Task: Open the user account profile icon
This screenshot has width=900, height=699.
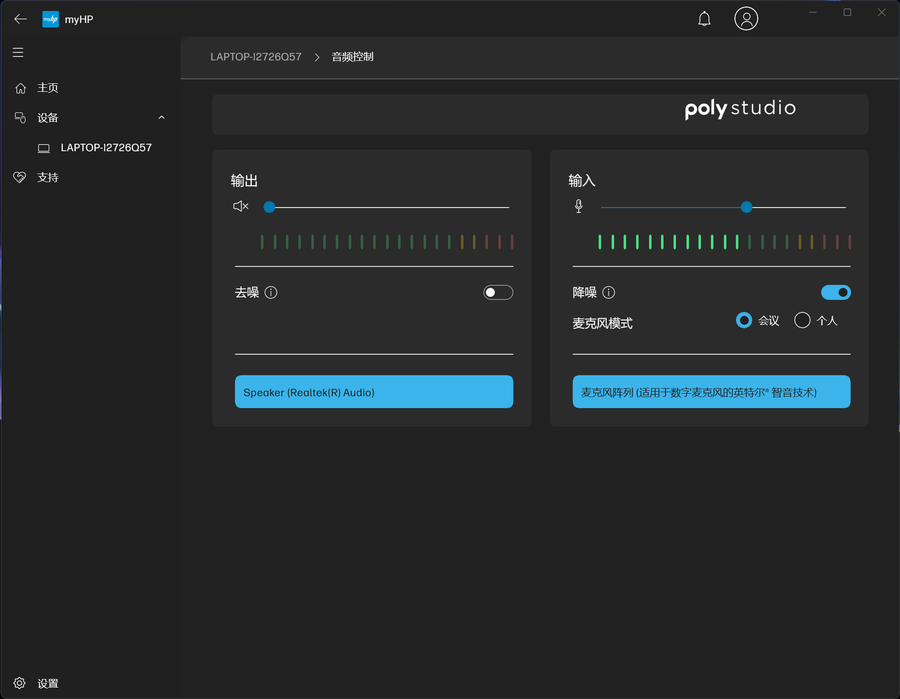Action: [x=746, y=19]
